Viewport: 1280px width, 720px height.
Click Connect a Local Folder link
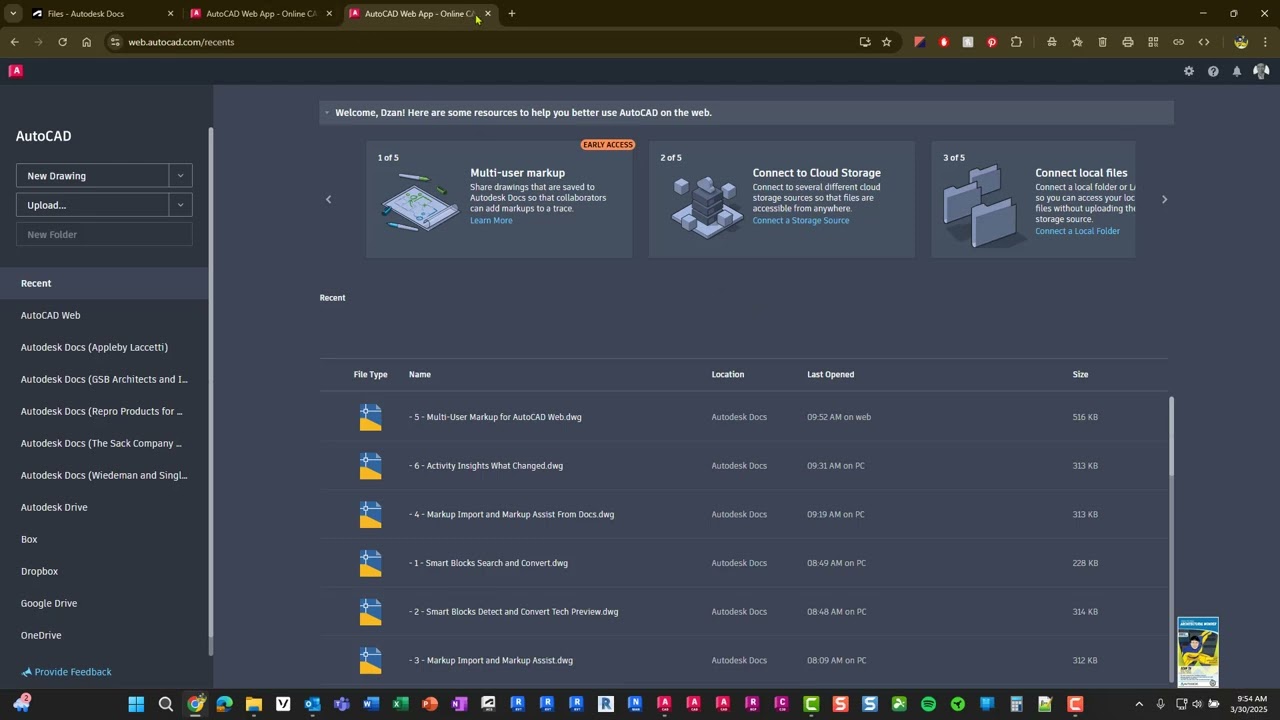click(x=1077, y=232)
